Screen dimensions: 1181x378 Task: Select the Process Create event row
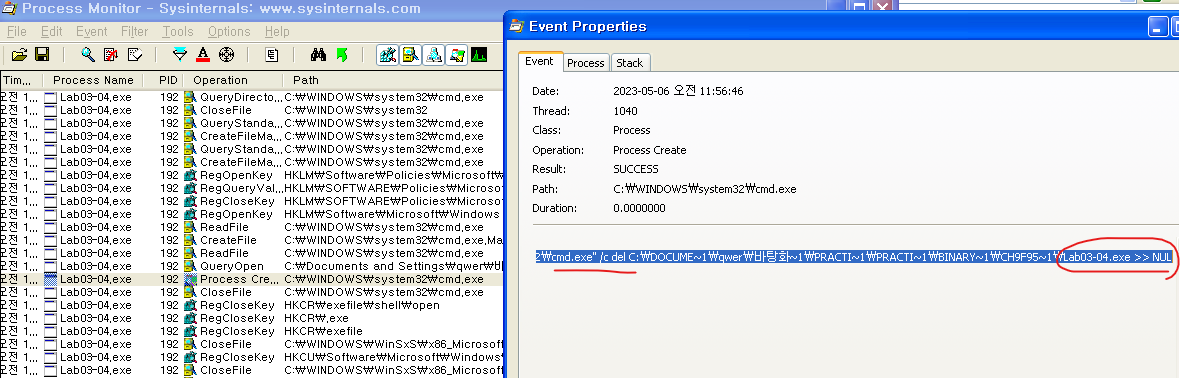click(x=251, y=279)
